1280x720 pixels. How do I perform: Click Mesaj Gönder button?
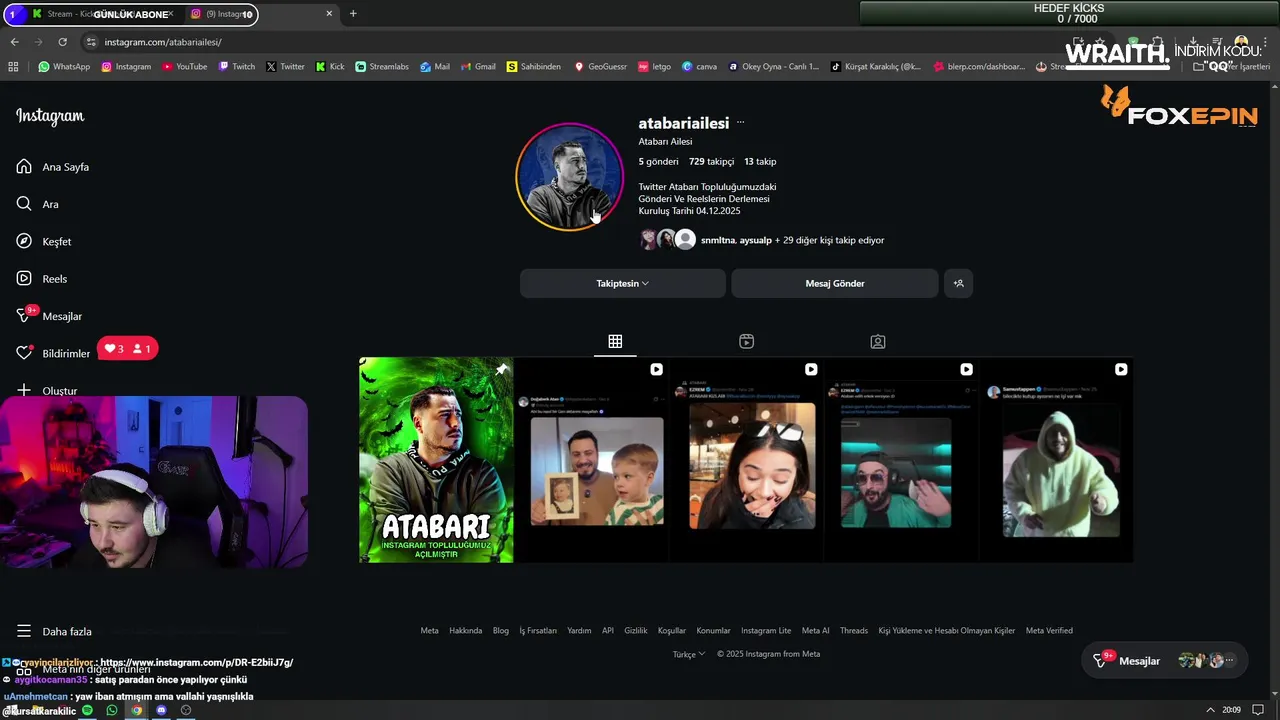point(835,283)
